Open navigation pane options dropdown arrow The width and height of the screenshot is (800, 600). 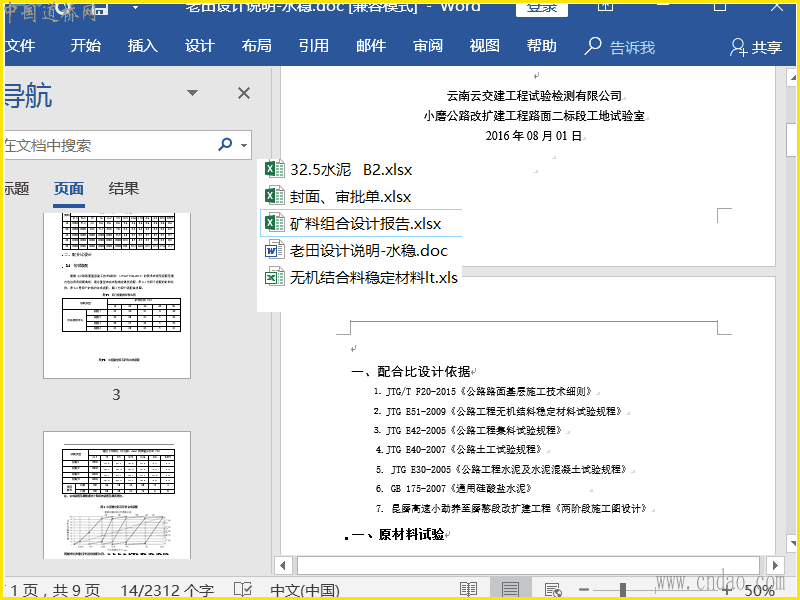click(x=192, y=93)
